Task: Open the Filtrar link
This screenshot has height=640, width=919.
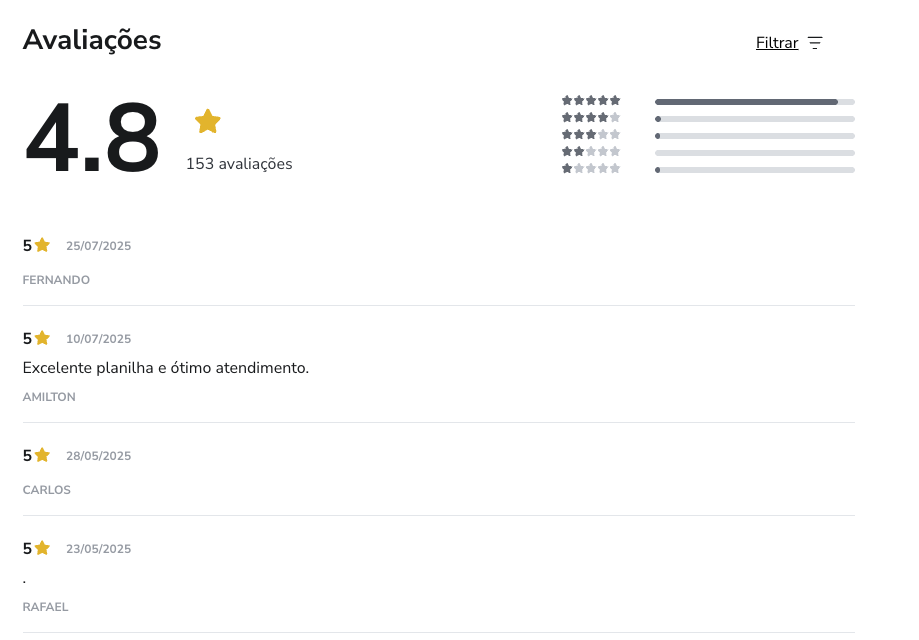Action: pos(777,43)
